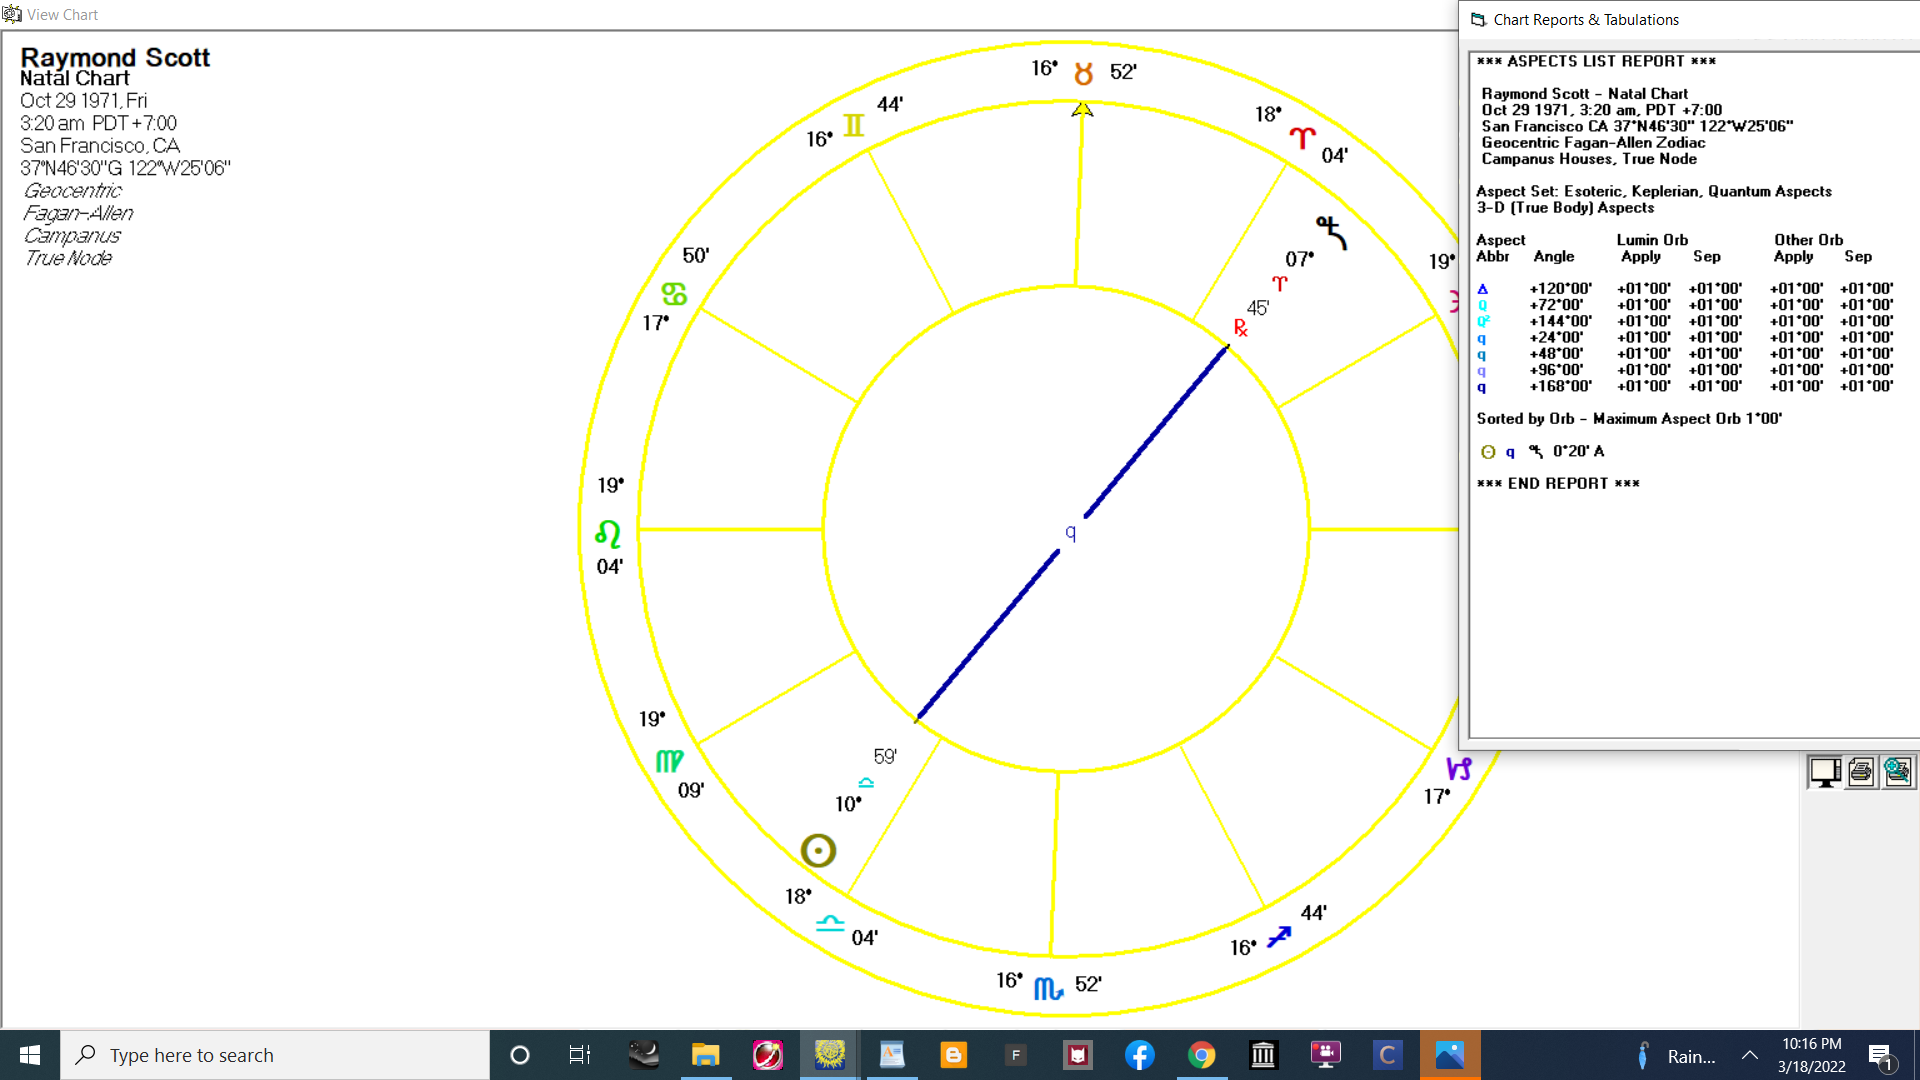1920x1080 pixels.
Task: Open File Explorer from the taskbar
Action: 705,1055
